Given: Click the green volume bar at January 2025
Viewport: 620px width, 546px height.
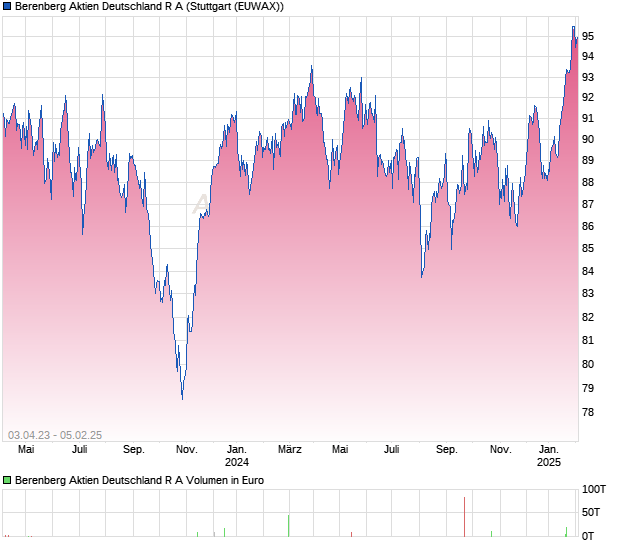Looking at the screenshot, I should pos(566,532).
